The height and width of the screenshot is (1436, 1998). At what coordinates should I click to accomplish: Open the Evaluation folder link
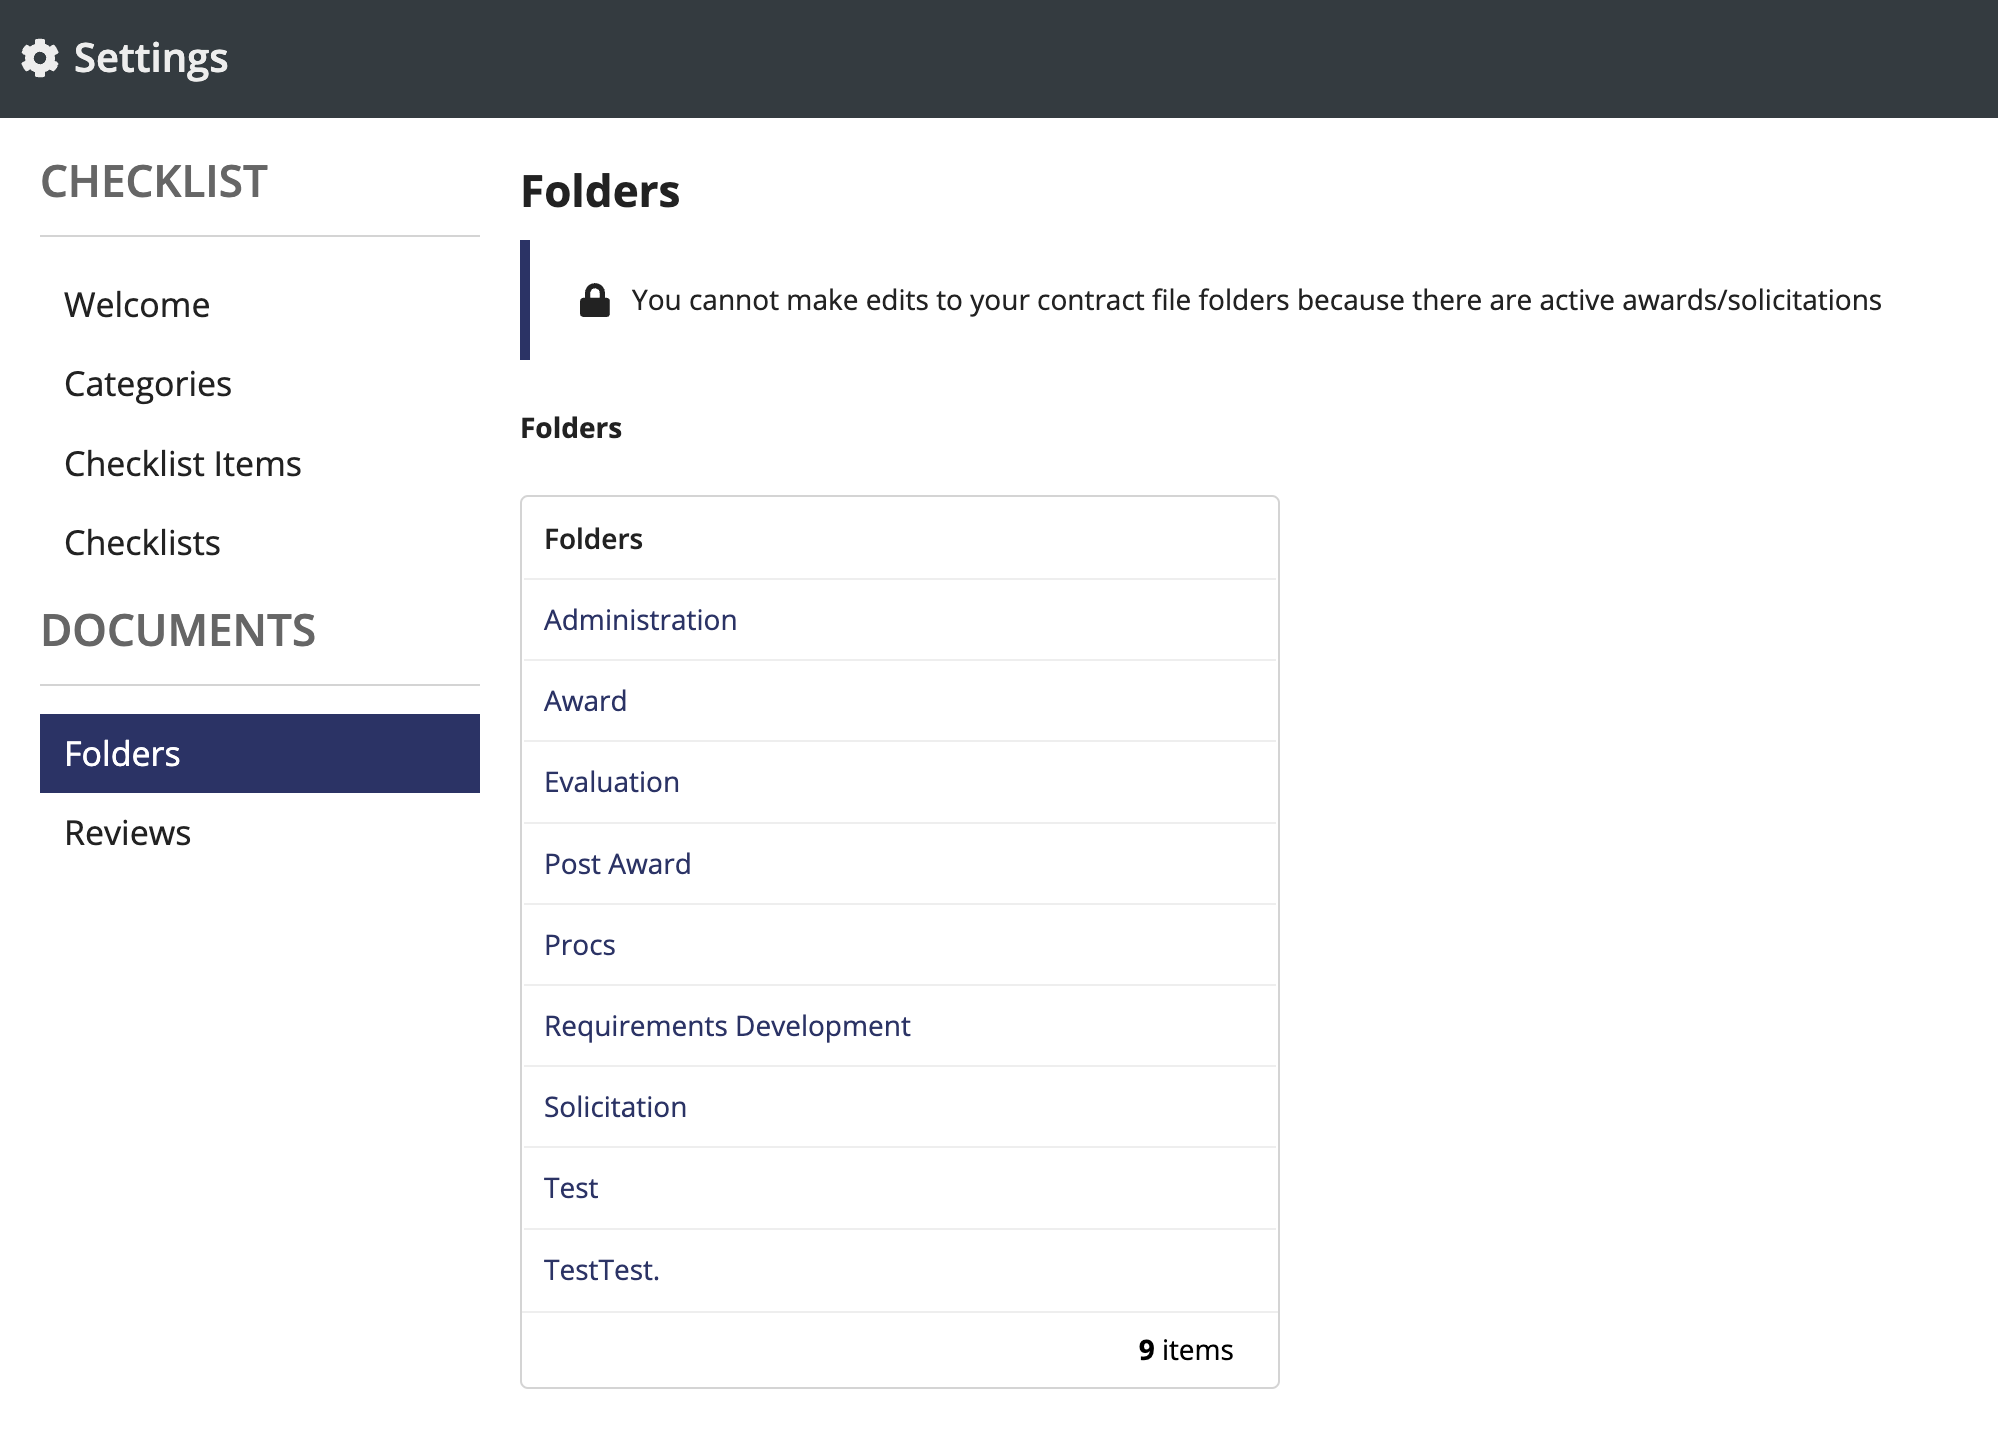(612, 782)
